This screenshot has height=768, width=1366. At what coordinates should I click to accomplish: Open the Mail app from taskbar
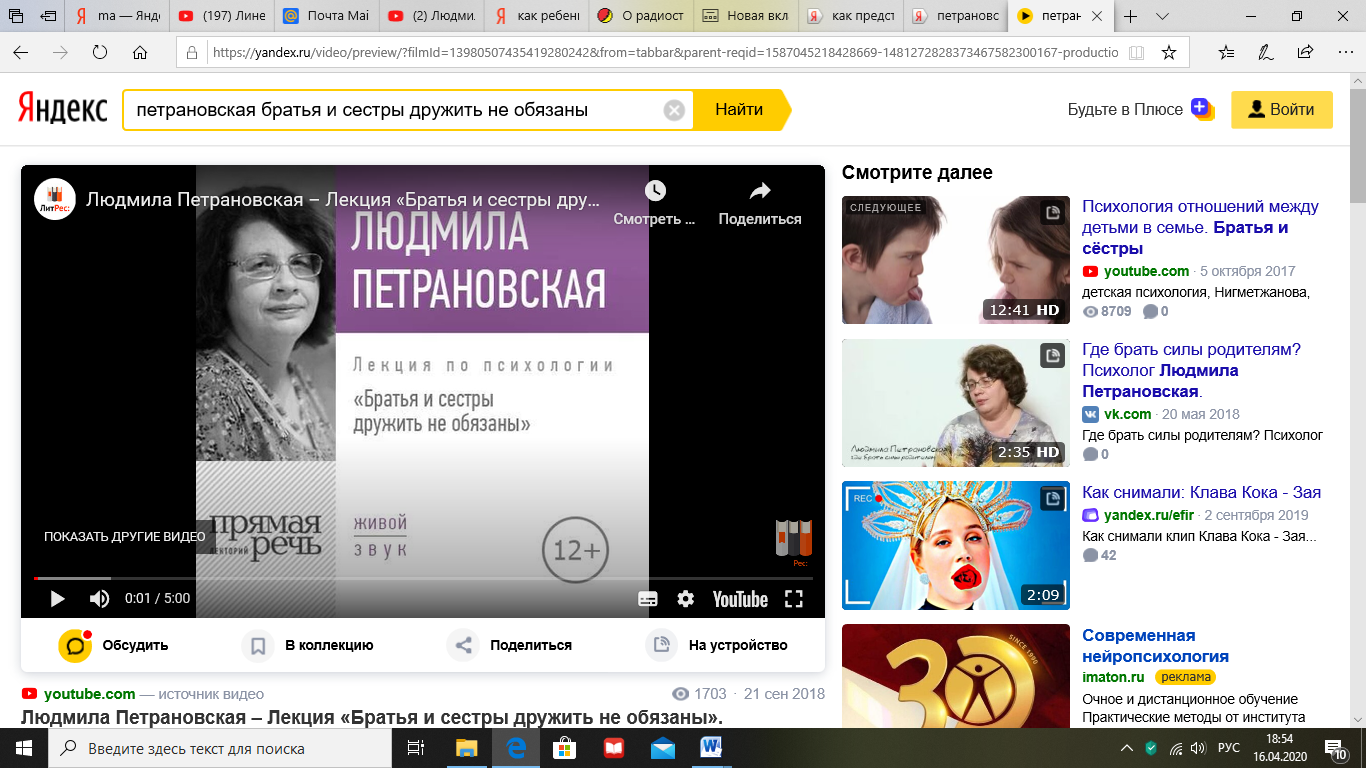point(662,747)
